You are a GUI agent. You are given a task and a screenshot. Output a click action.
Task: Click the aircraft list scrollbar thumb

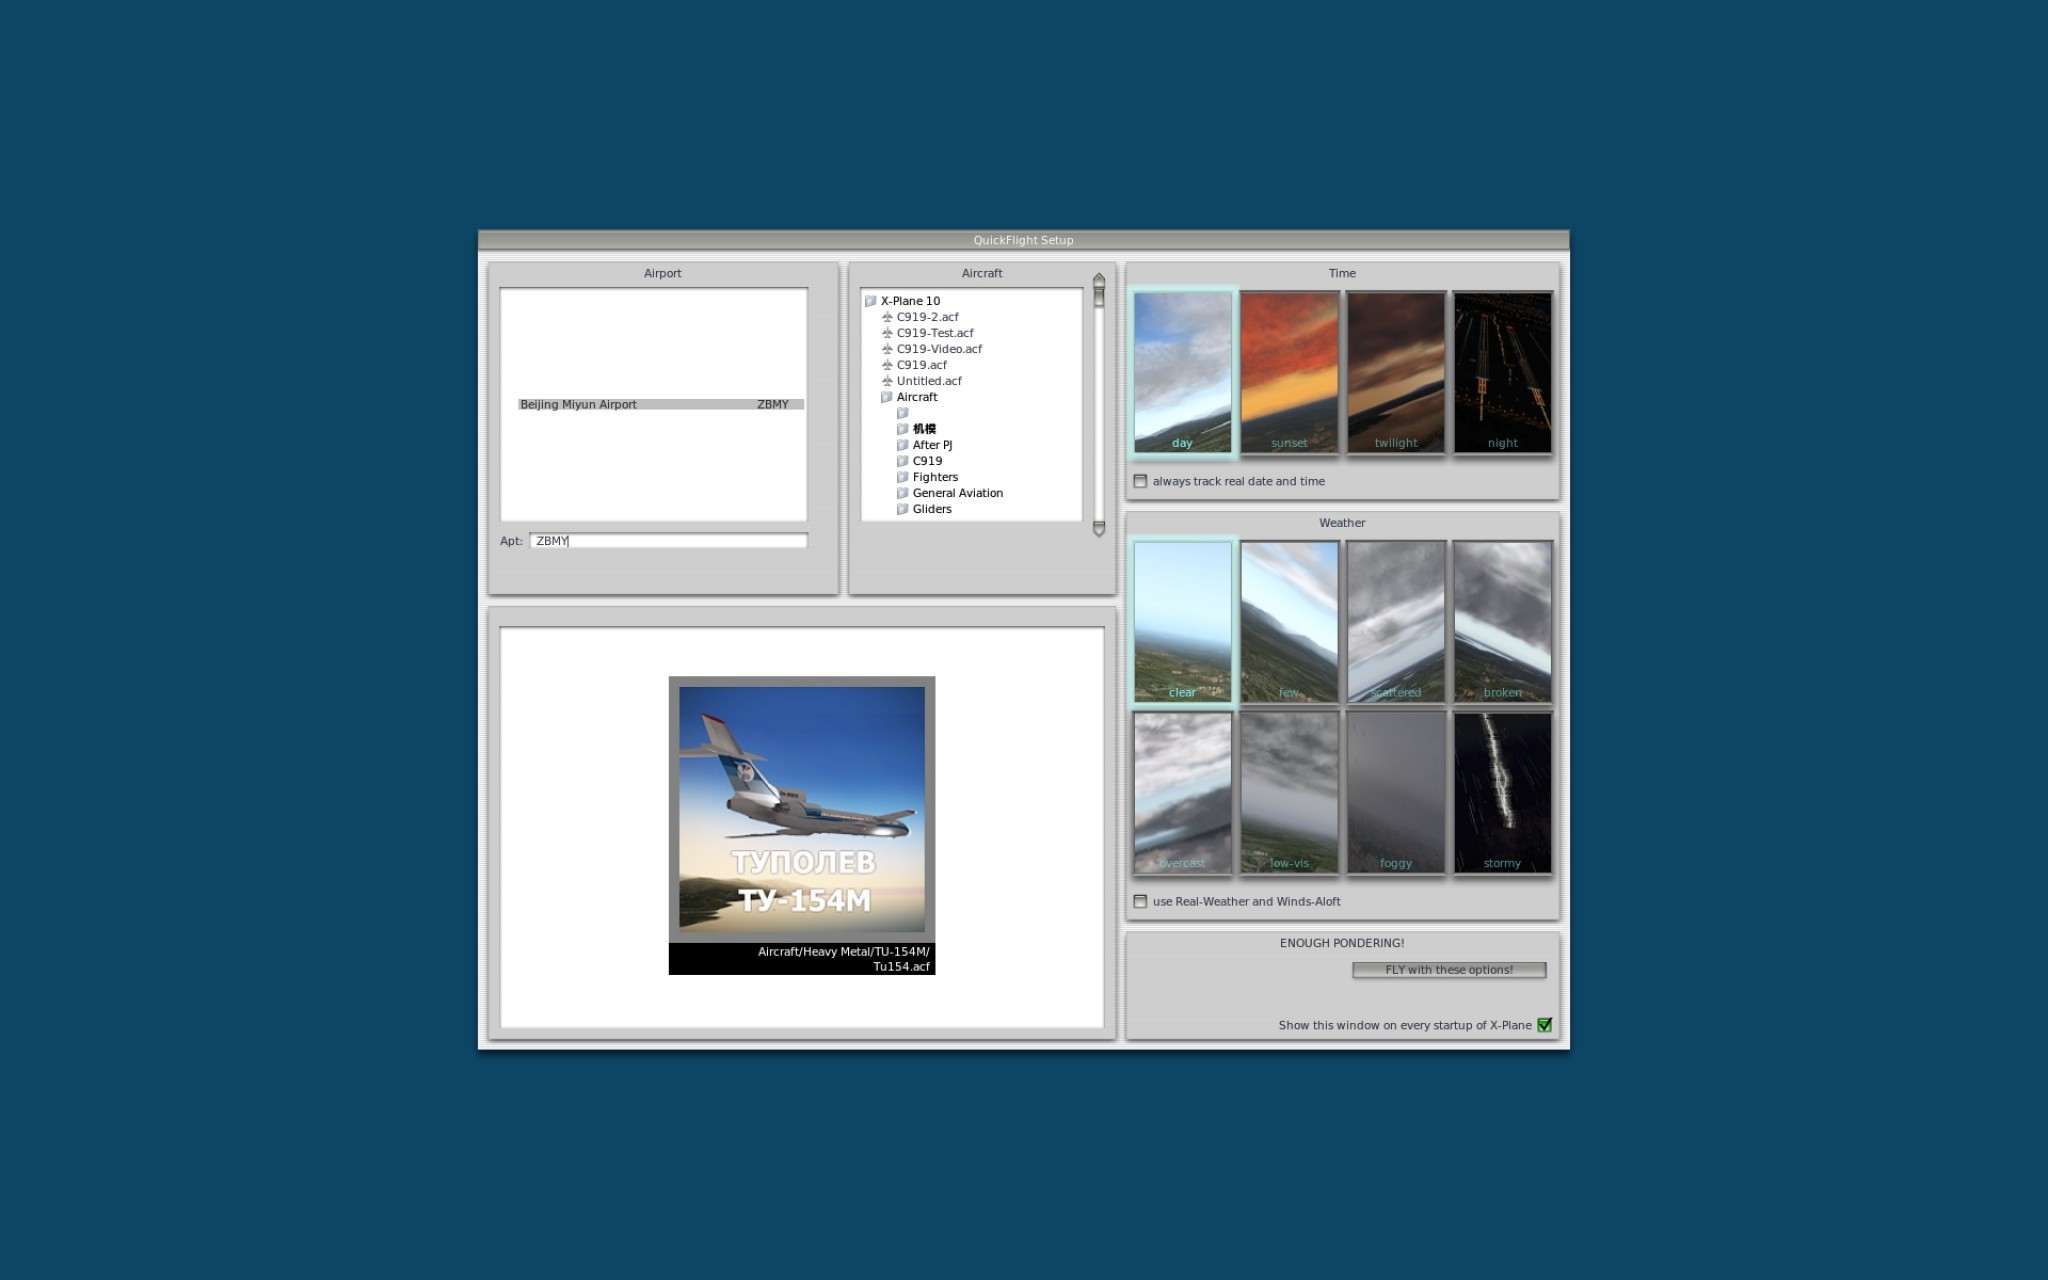click(1099, 296)
